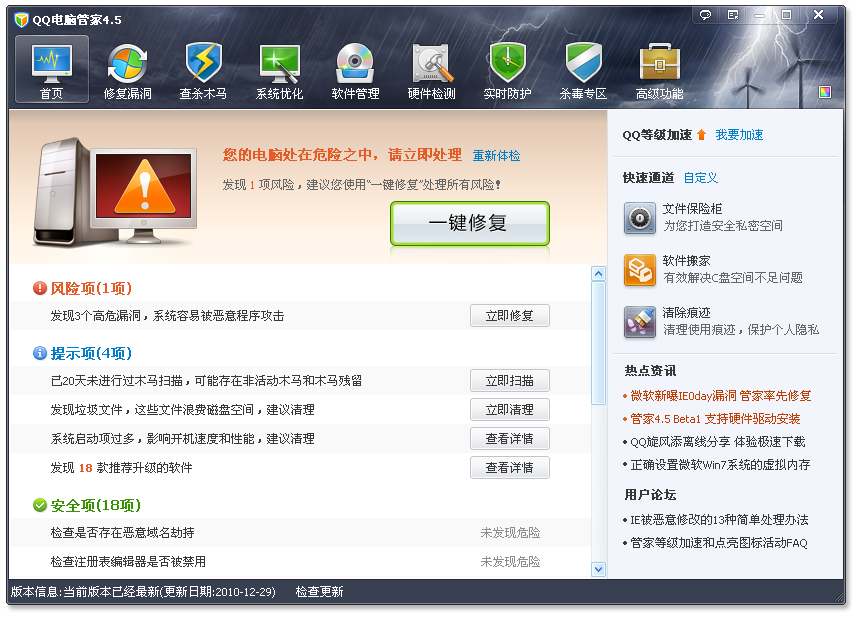Switch to the 首页 home tab
Viewport: 863px width, 618px height.
(x=52, y=69)
